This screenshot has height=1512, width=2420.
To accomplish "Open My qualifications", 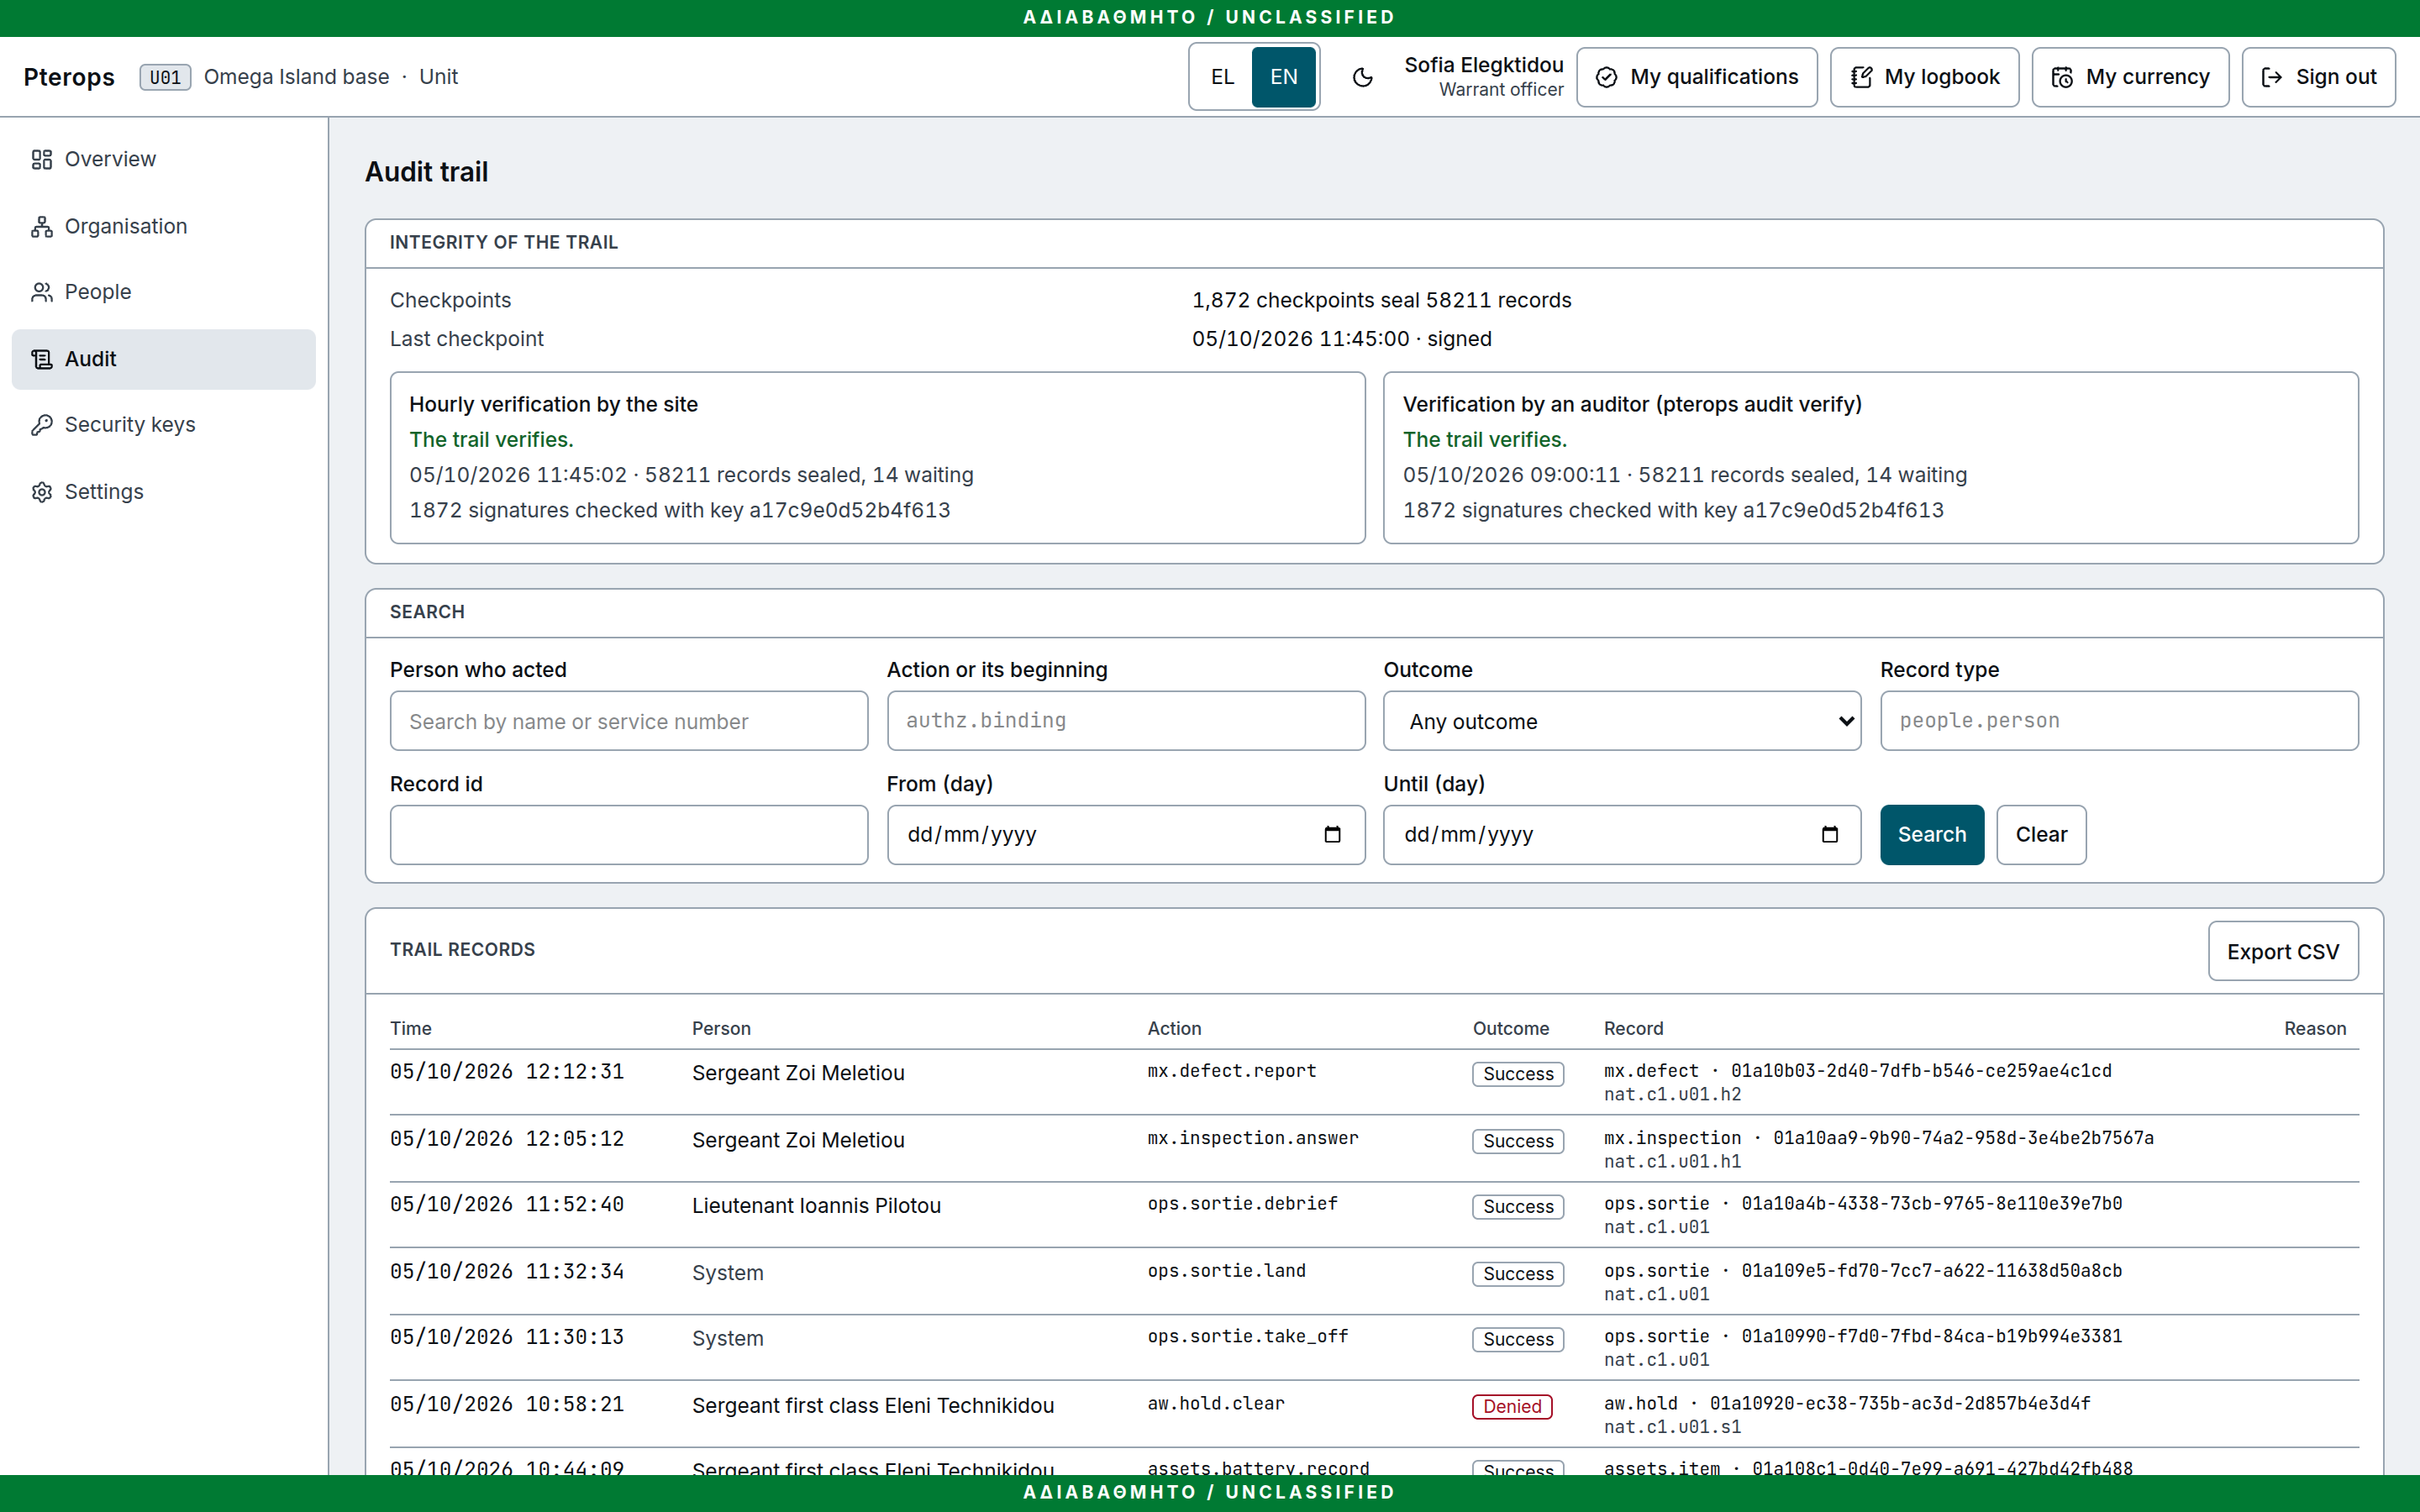I will tap(1697, 77).
